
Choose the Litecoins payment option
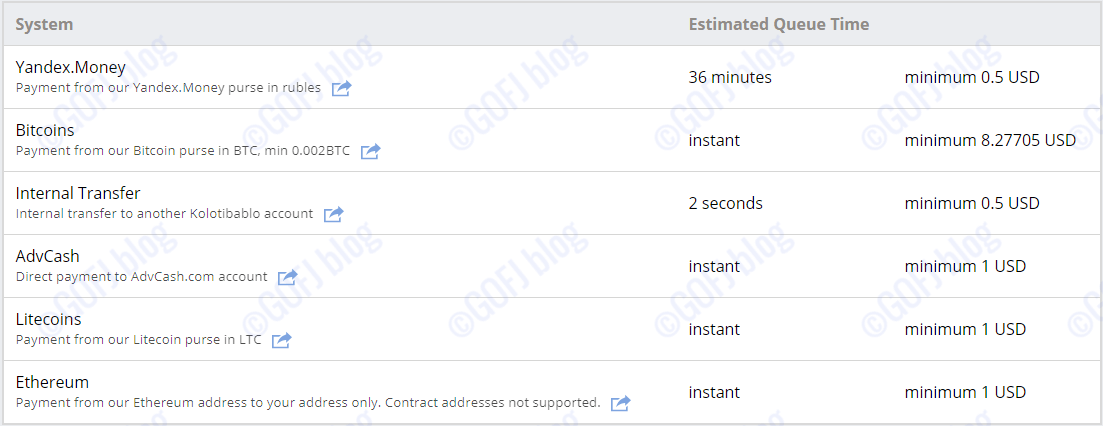click(49, 319)
